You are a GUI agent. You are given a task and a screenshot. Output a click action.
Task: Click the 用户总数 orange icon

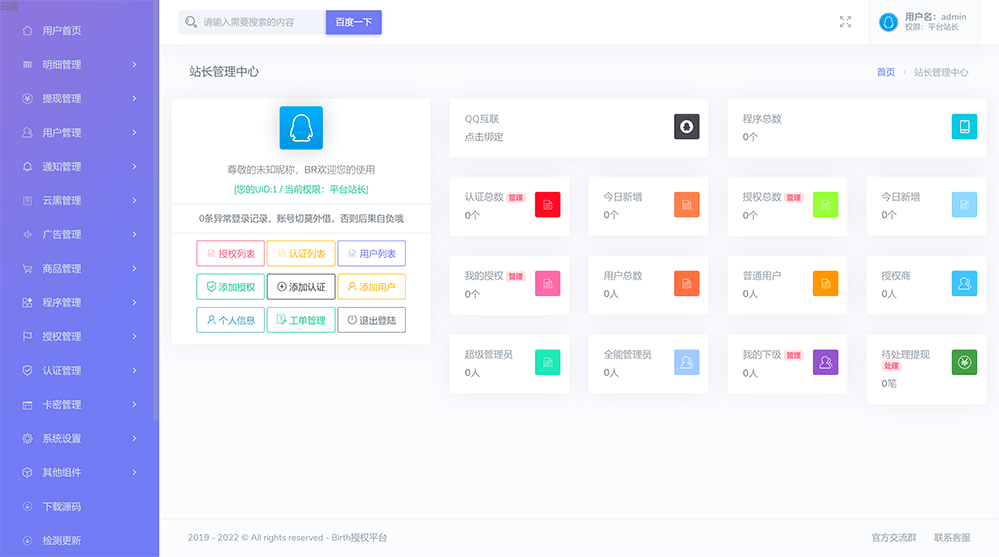click(x=687, y=284)
